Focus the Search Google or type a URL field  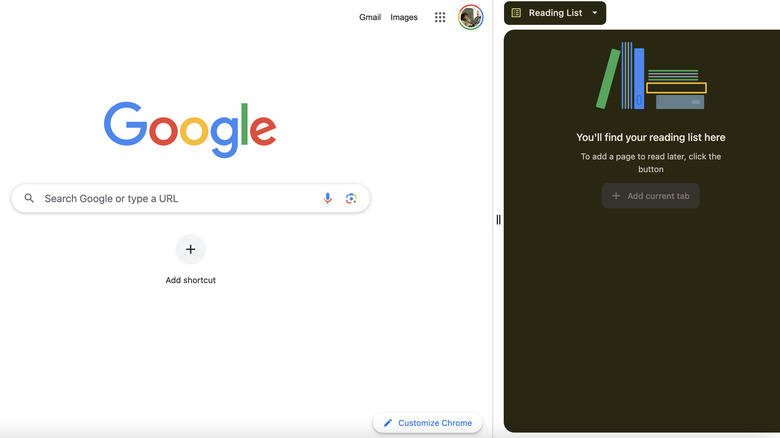tap(191, 198)
